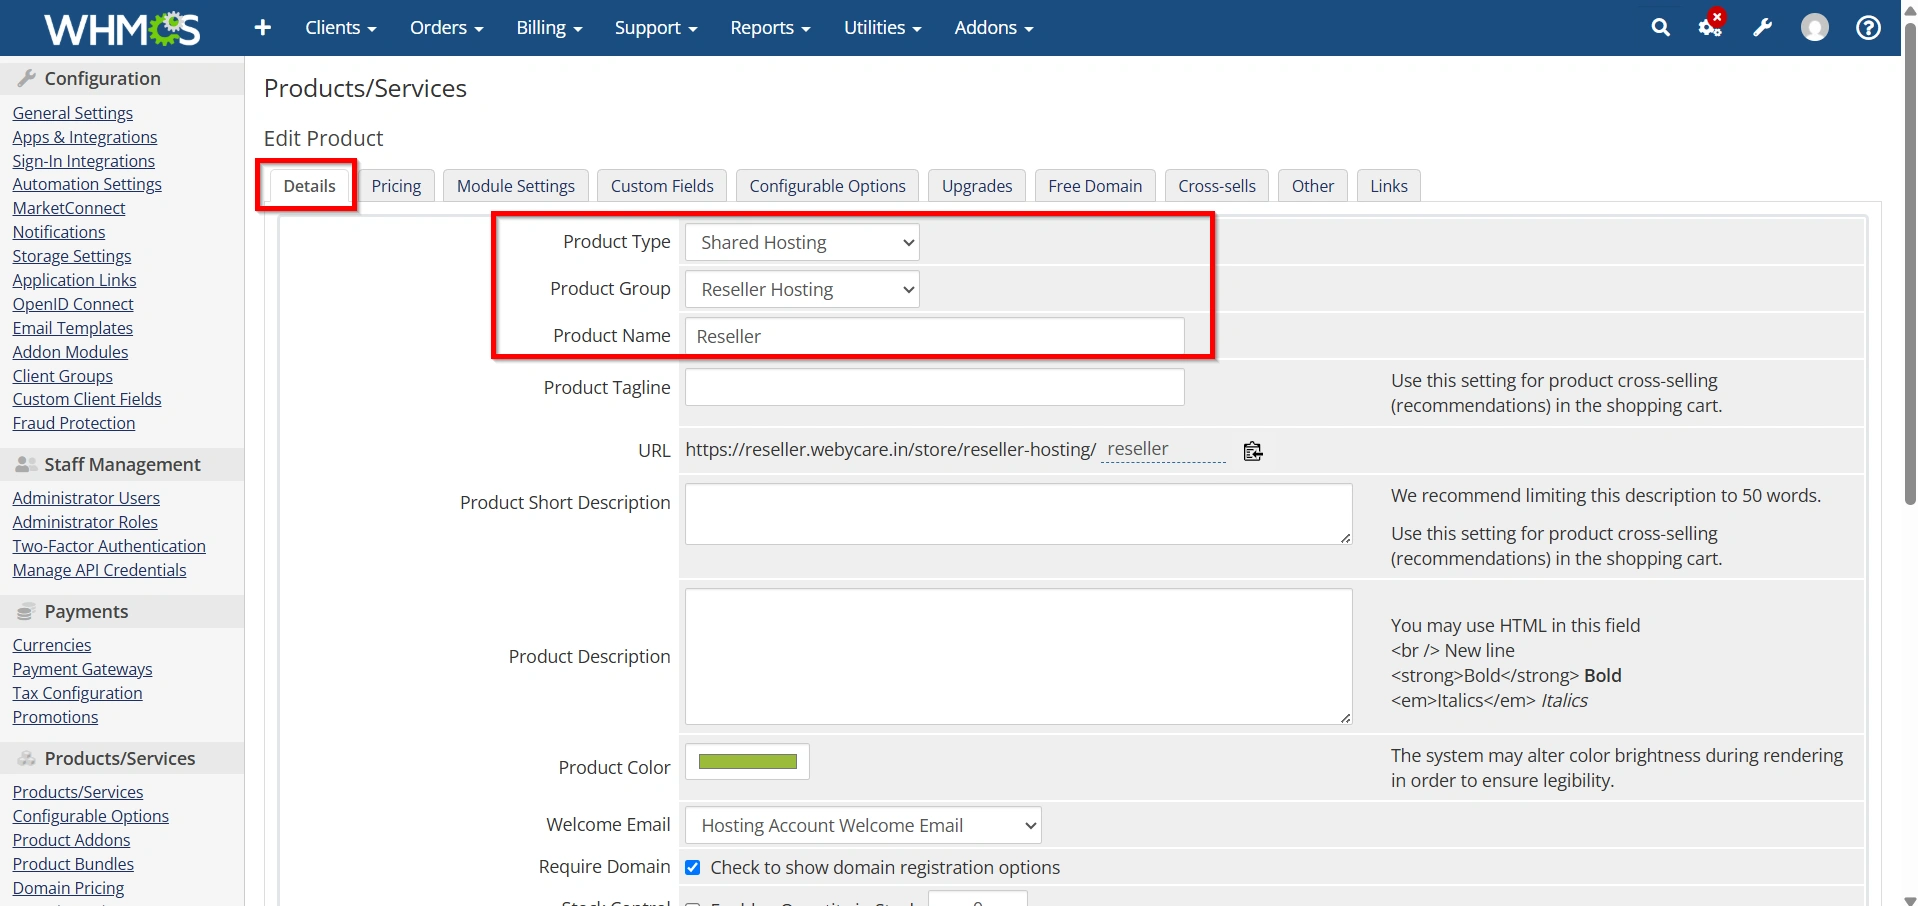Screen dimensions: 1918x906
Task: Open the Product Type dropdown
Action: (802, 242)
